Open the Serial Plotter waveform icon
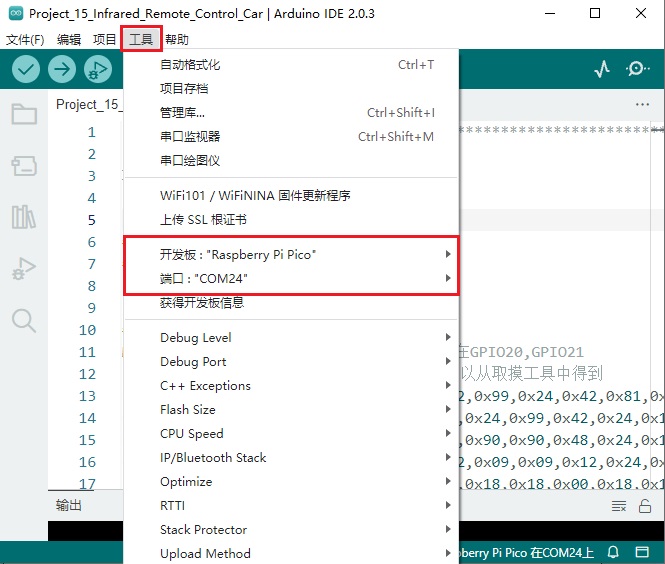 pos(602,69)
